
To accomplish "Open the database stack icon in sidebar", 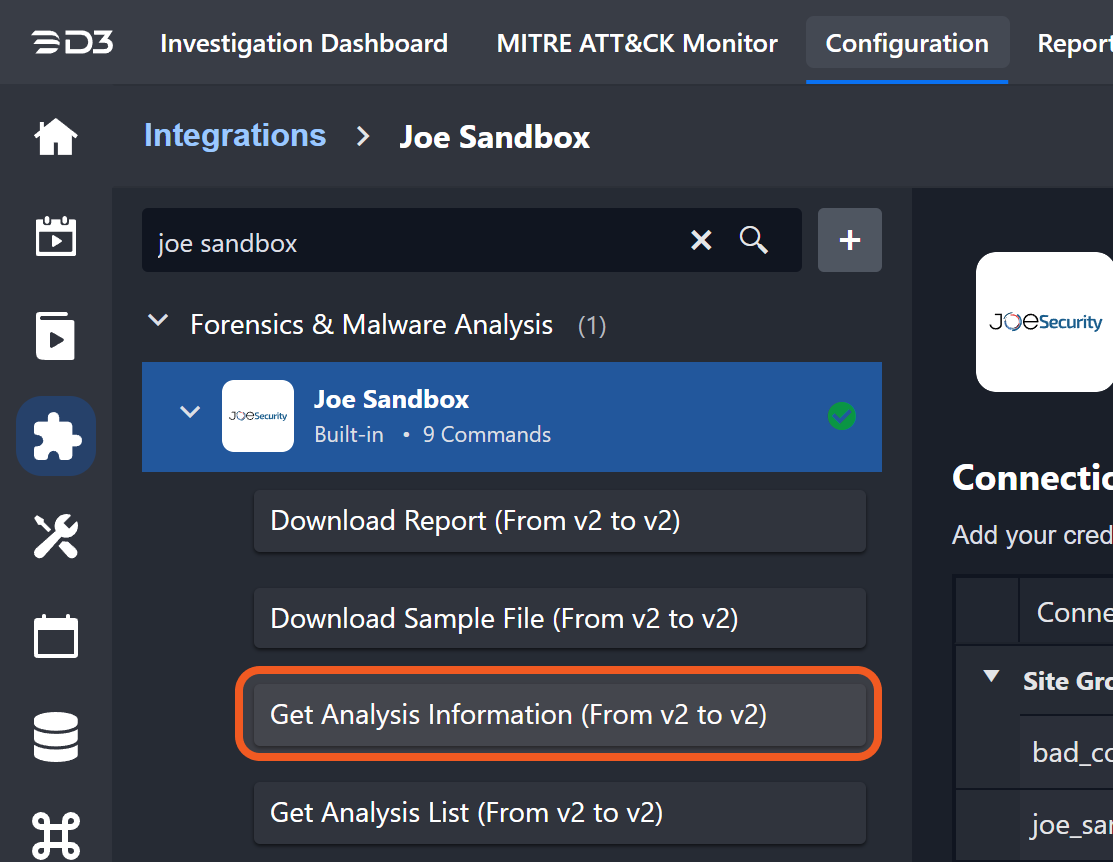I will point(56,736).
